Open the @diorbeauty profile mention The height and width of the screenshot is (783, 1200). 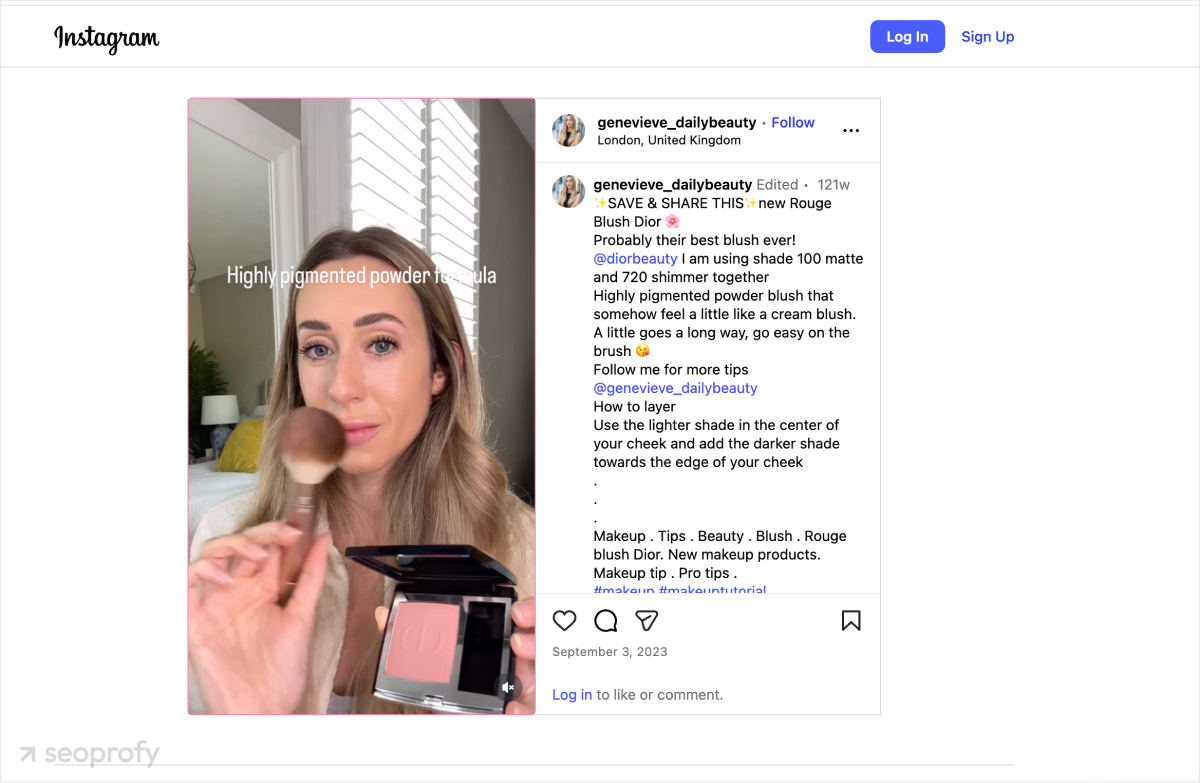point(636,258)
